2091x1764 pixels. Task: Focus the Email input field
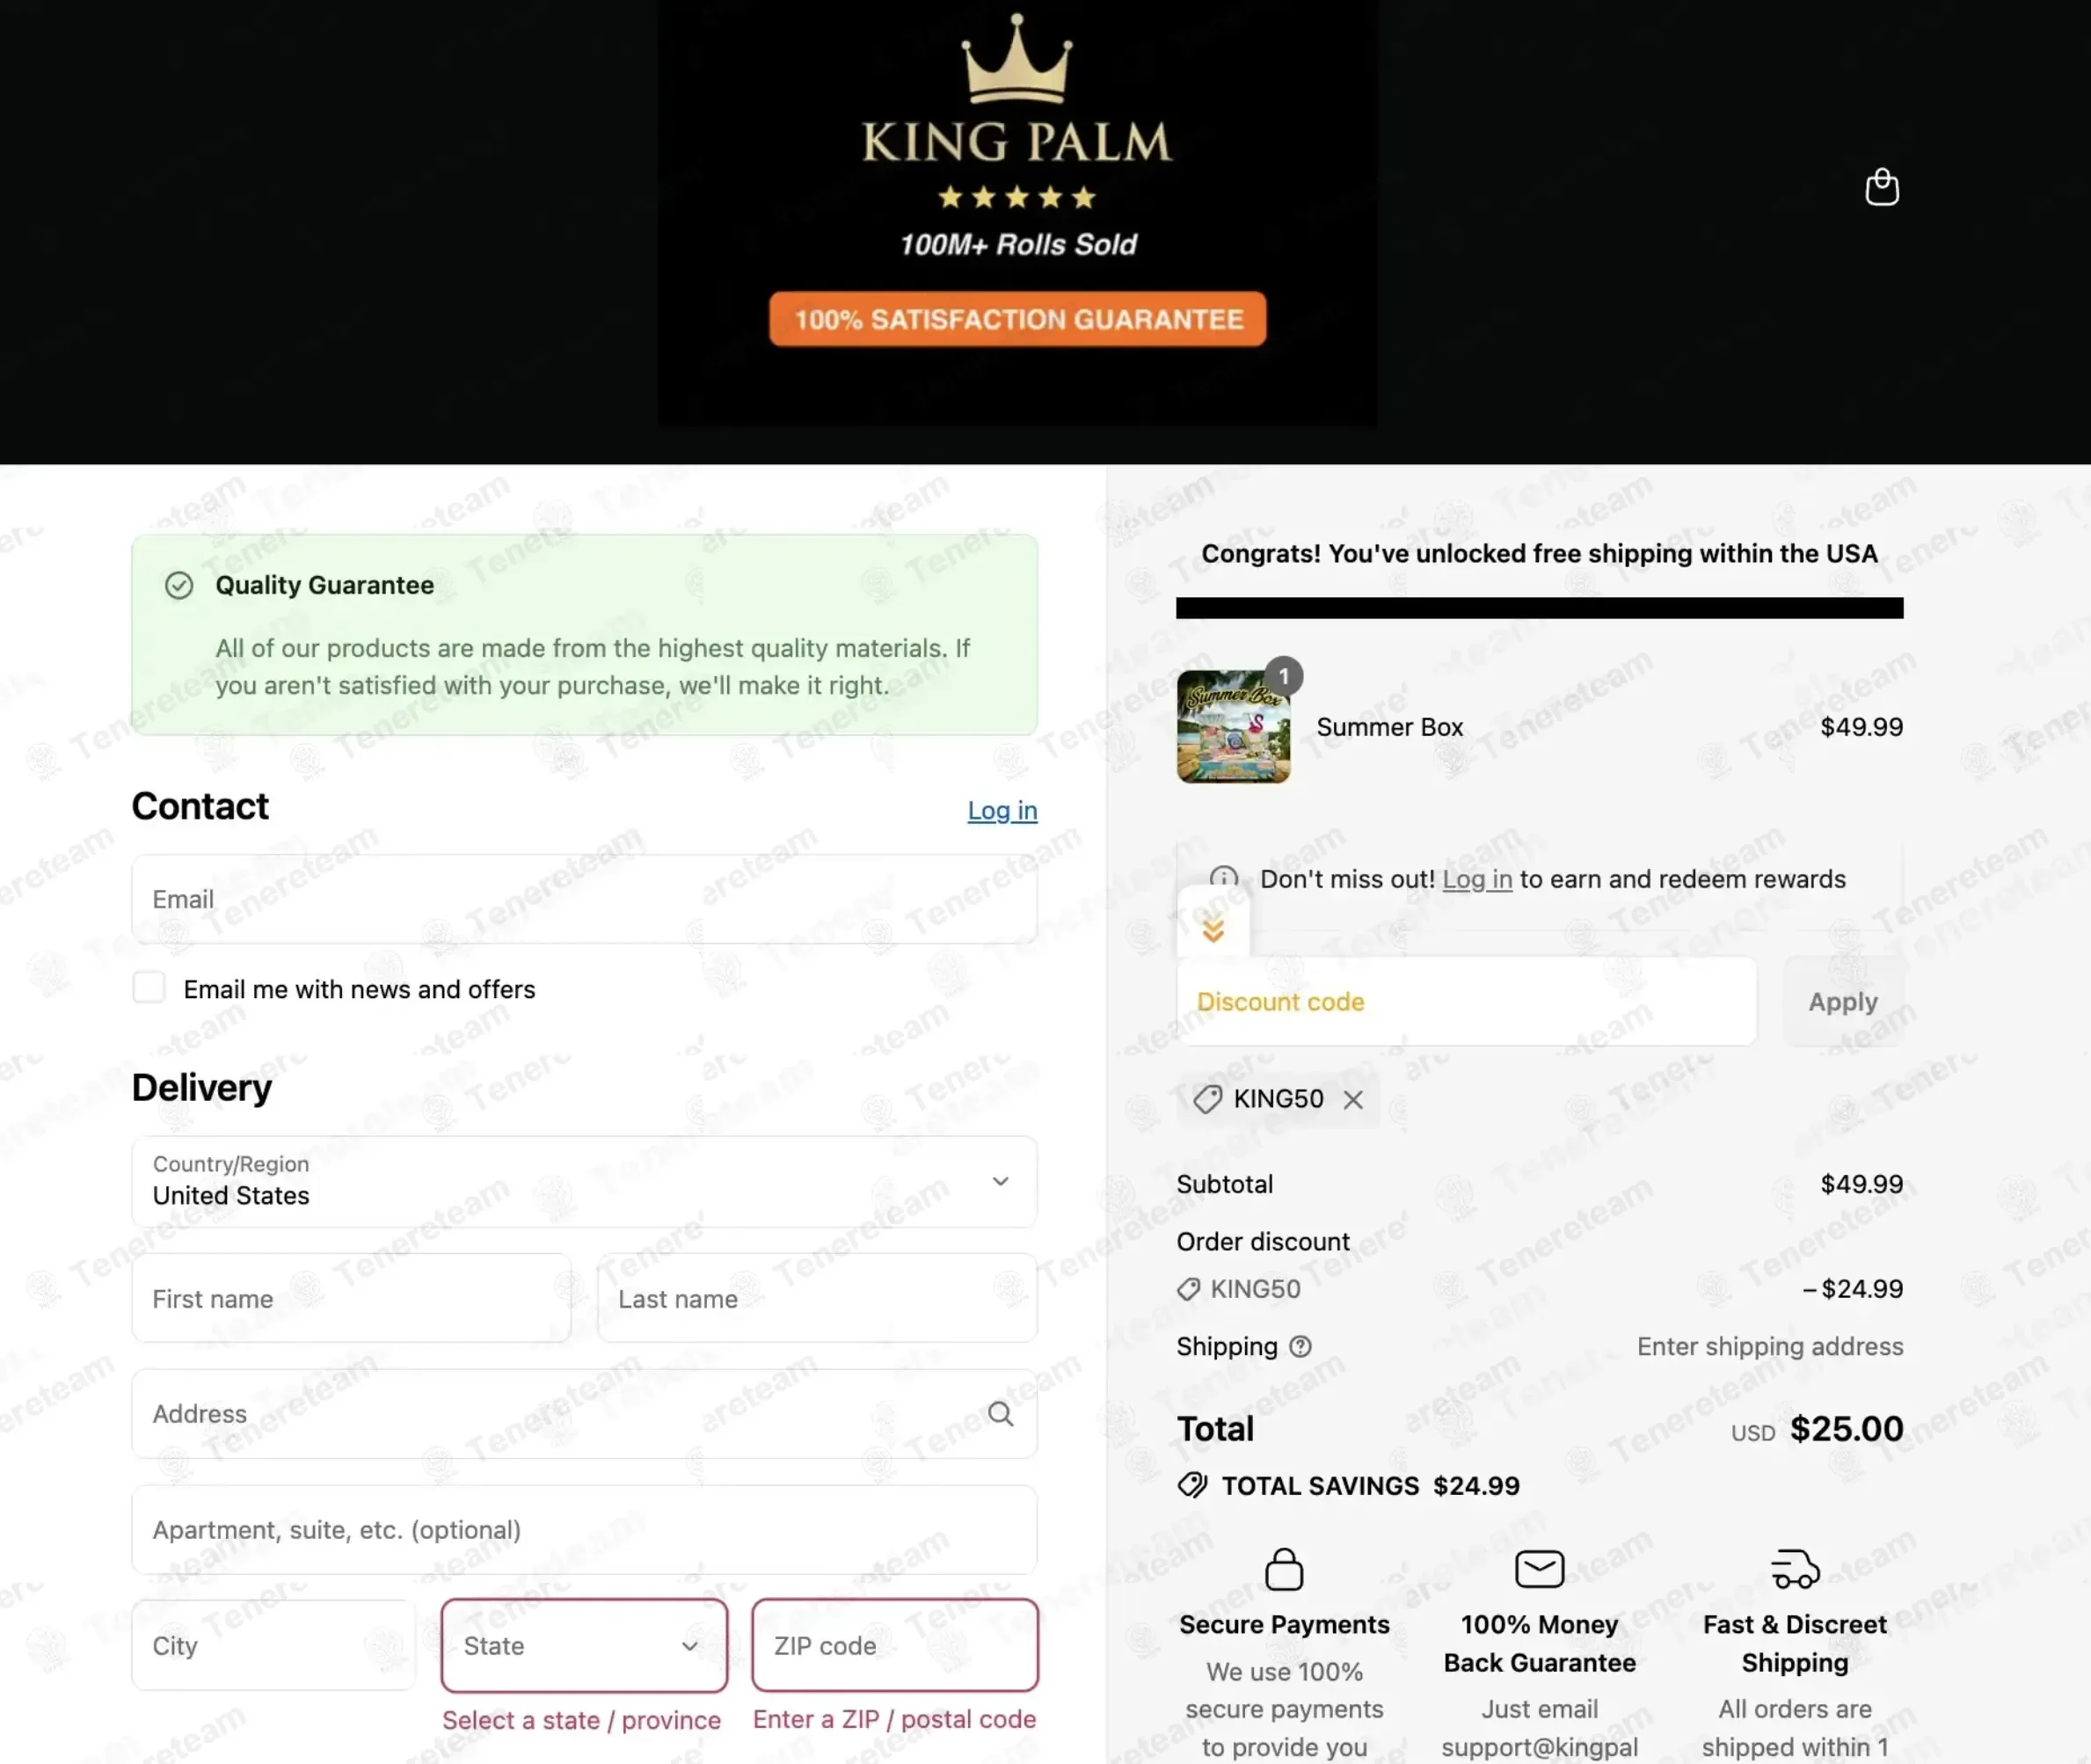tap(584, 898)
